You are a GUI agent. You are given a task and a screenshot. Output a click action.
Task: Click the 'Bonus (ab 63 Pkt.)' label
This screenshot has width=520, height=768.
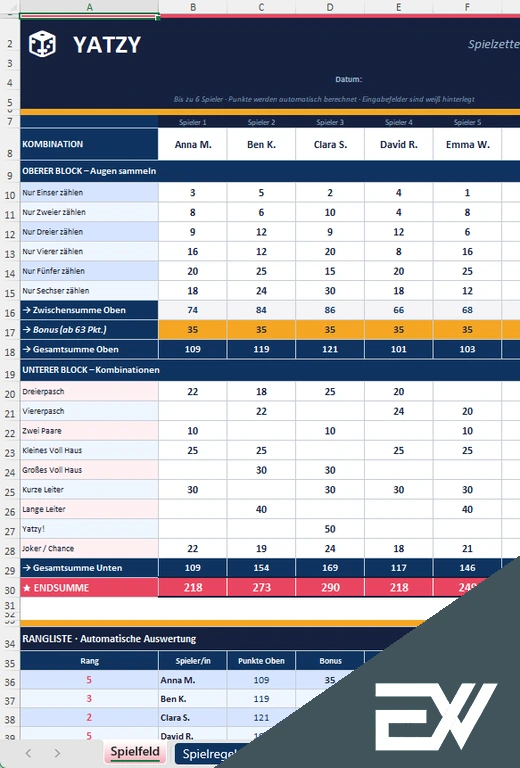pyautogui.click(x=89, y=330)
